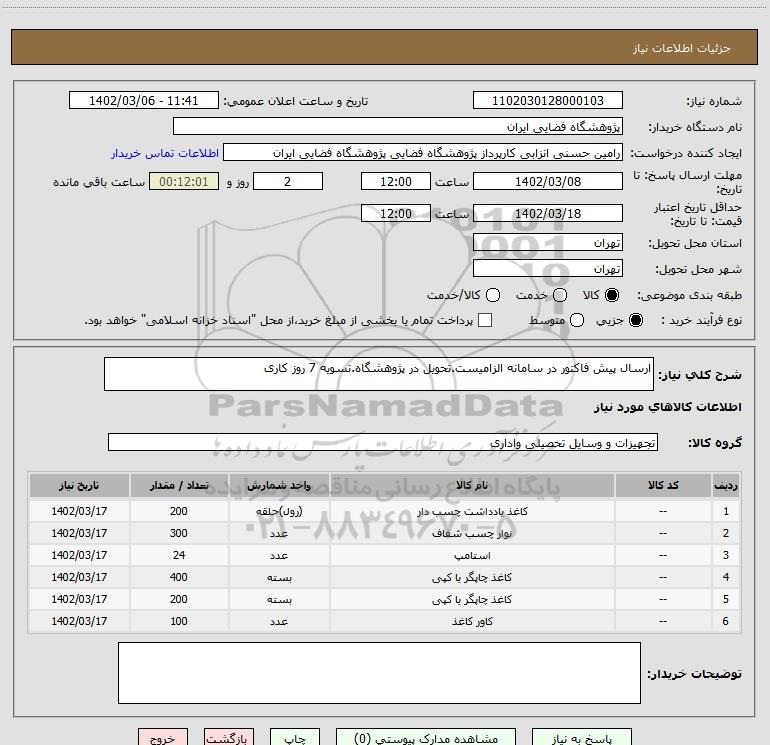Image resolution: width=770 pixels, height=745 pixels.
Task: Click need date 1402/03/17 in row 6
Action: pyautogui.click(x=79, y=621)
